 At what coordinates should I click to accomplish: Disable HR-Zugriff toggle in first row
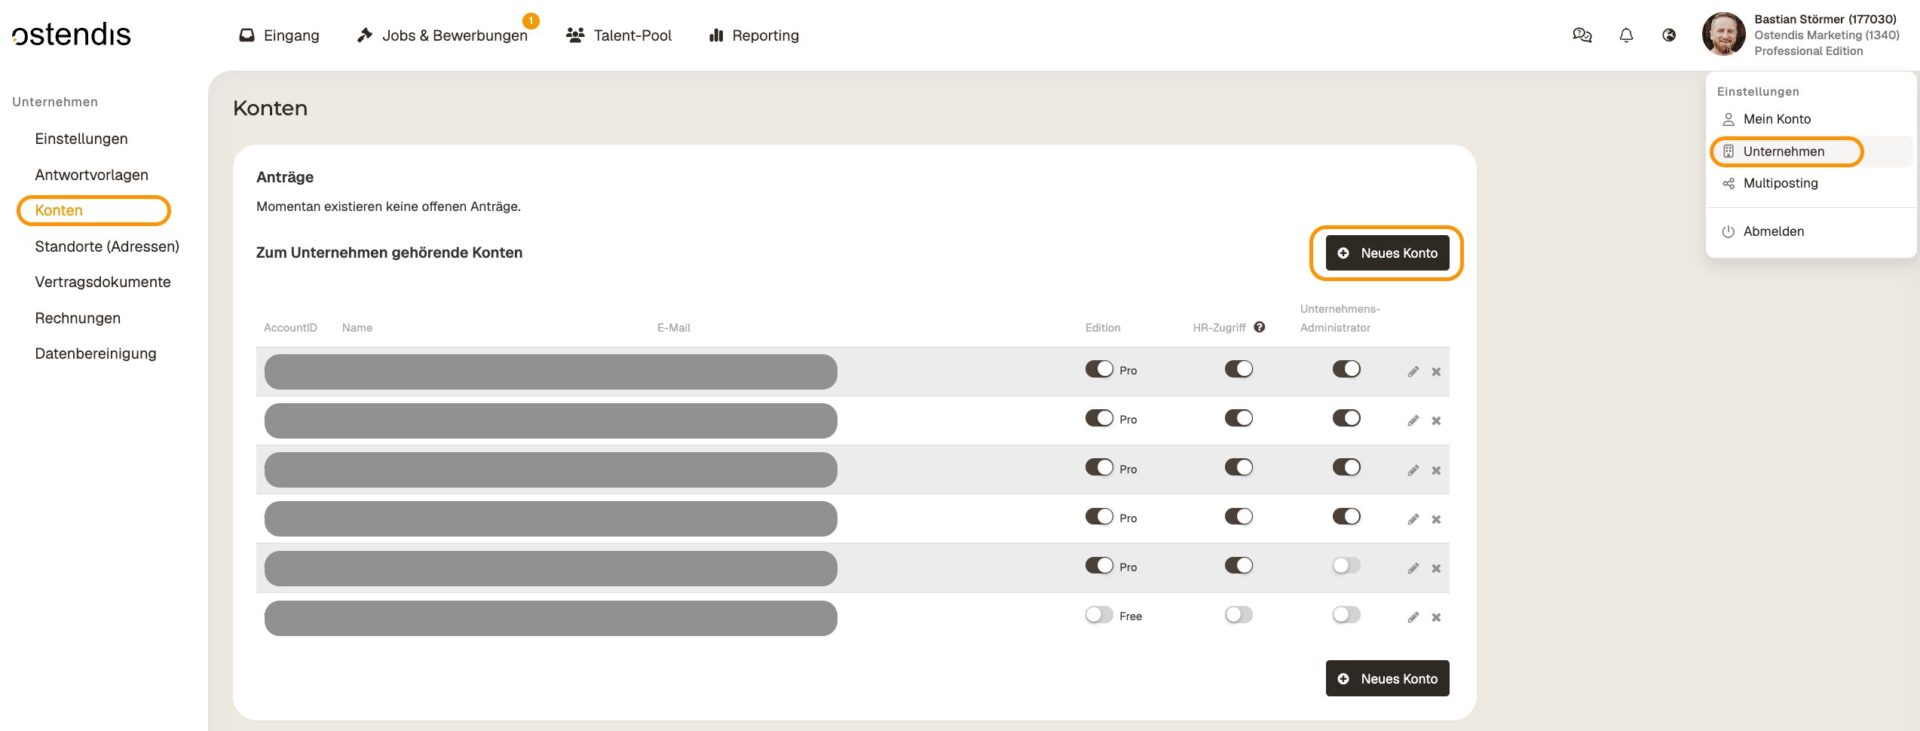[x=1238, y=369]
